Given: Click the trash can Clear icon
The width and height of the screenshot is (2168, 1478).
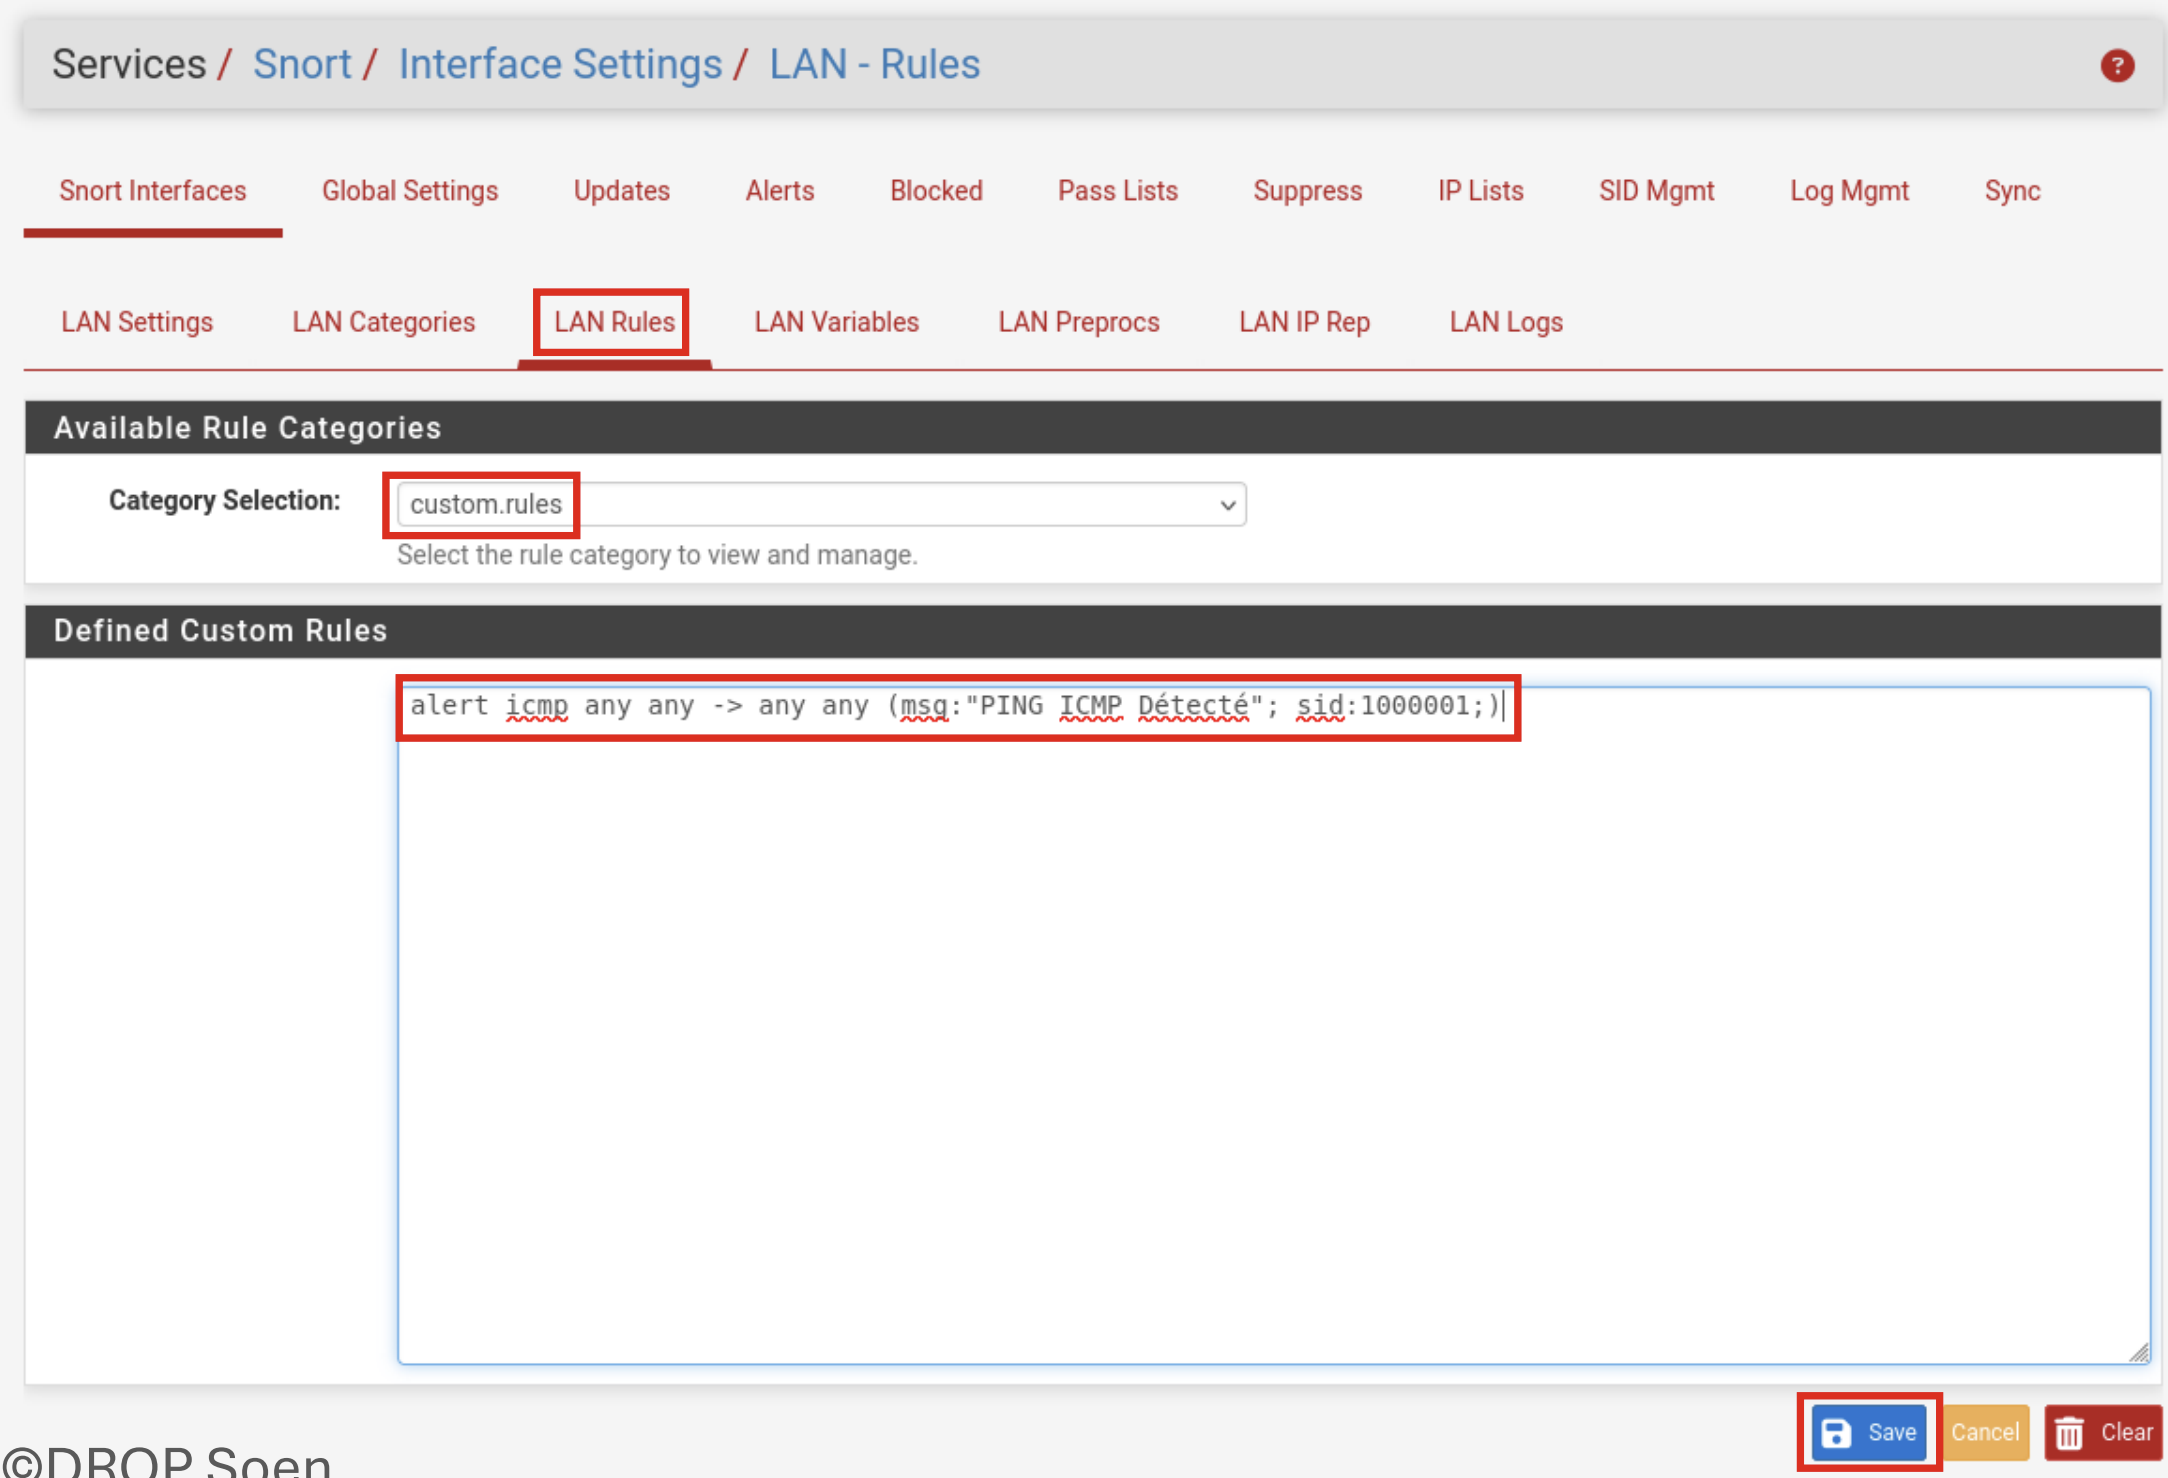Looking at the screenshot, I should click(2069, 1433).
